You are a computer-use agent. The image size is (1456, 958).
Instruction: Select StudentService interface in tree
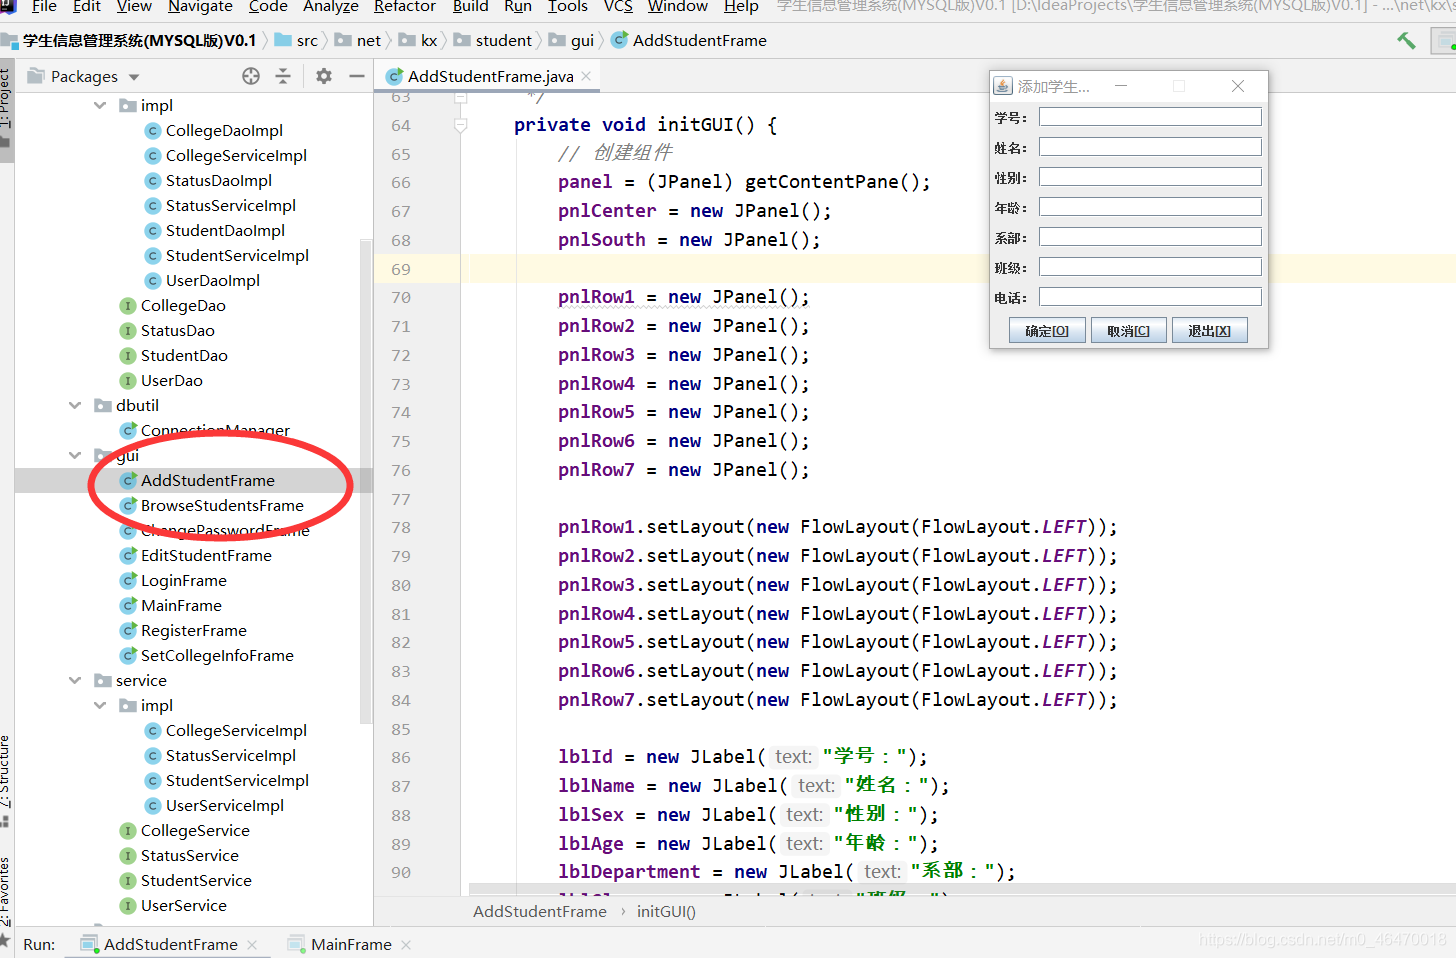point(196,880)
